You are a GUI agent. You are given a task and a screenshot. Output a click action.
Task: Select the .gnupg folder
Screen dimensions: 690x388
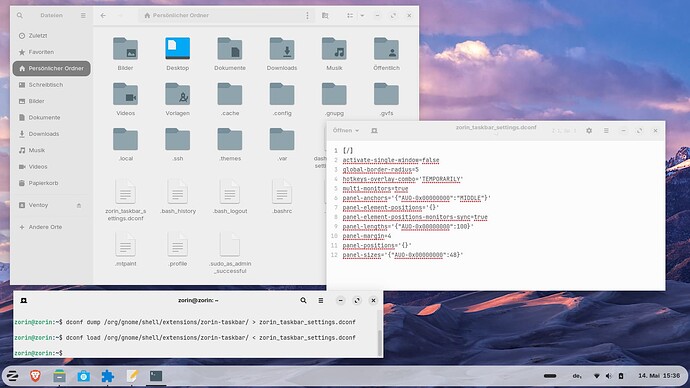point(334,94)
